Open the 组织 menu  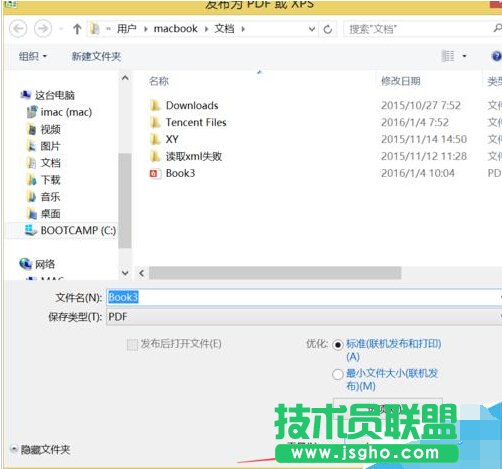click(x=33, y=56)
